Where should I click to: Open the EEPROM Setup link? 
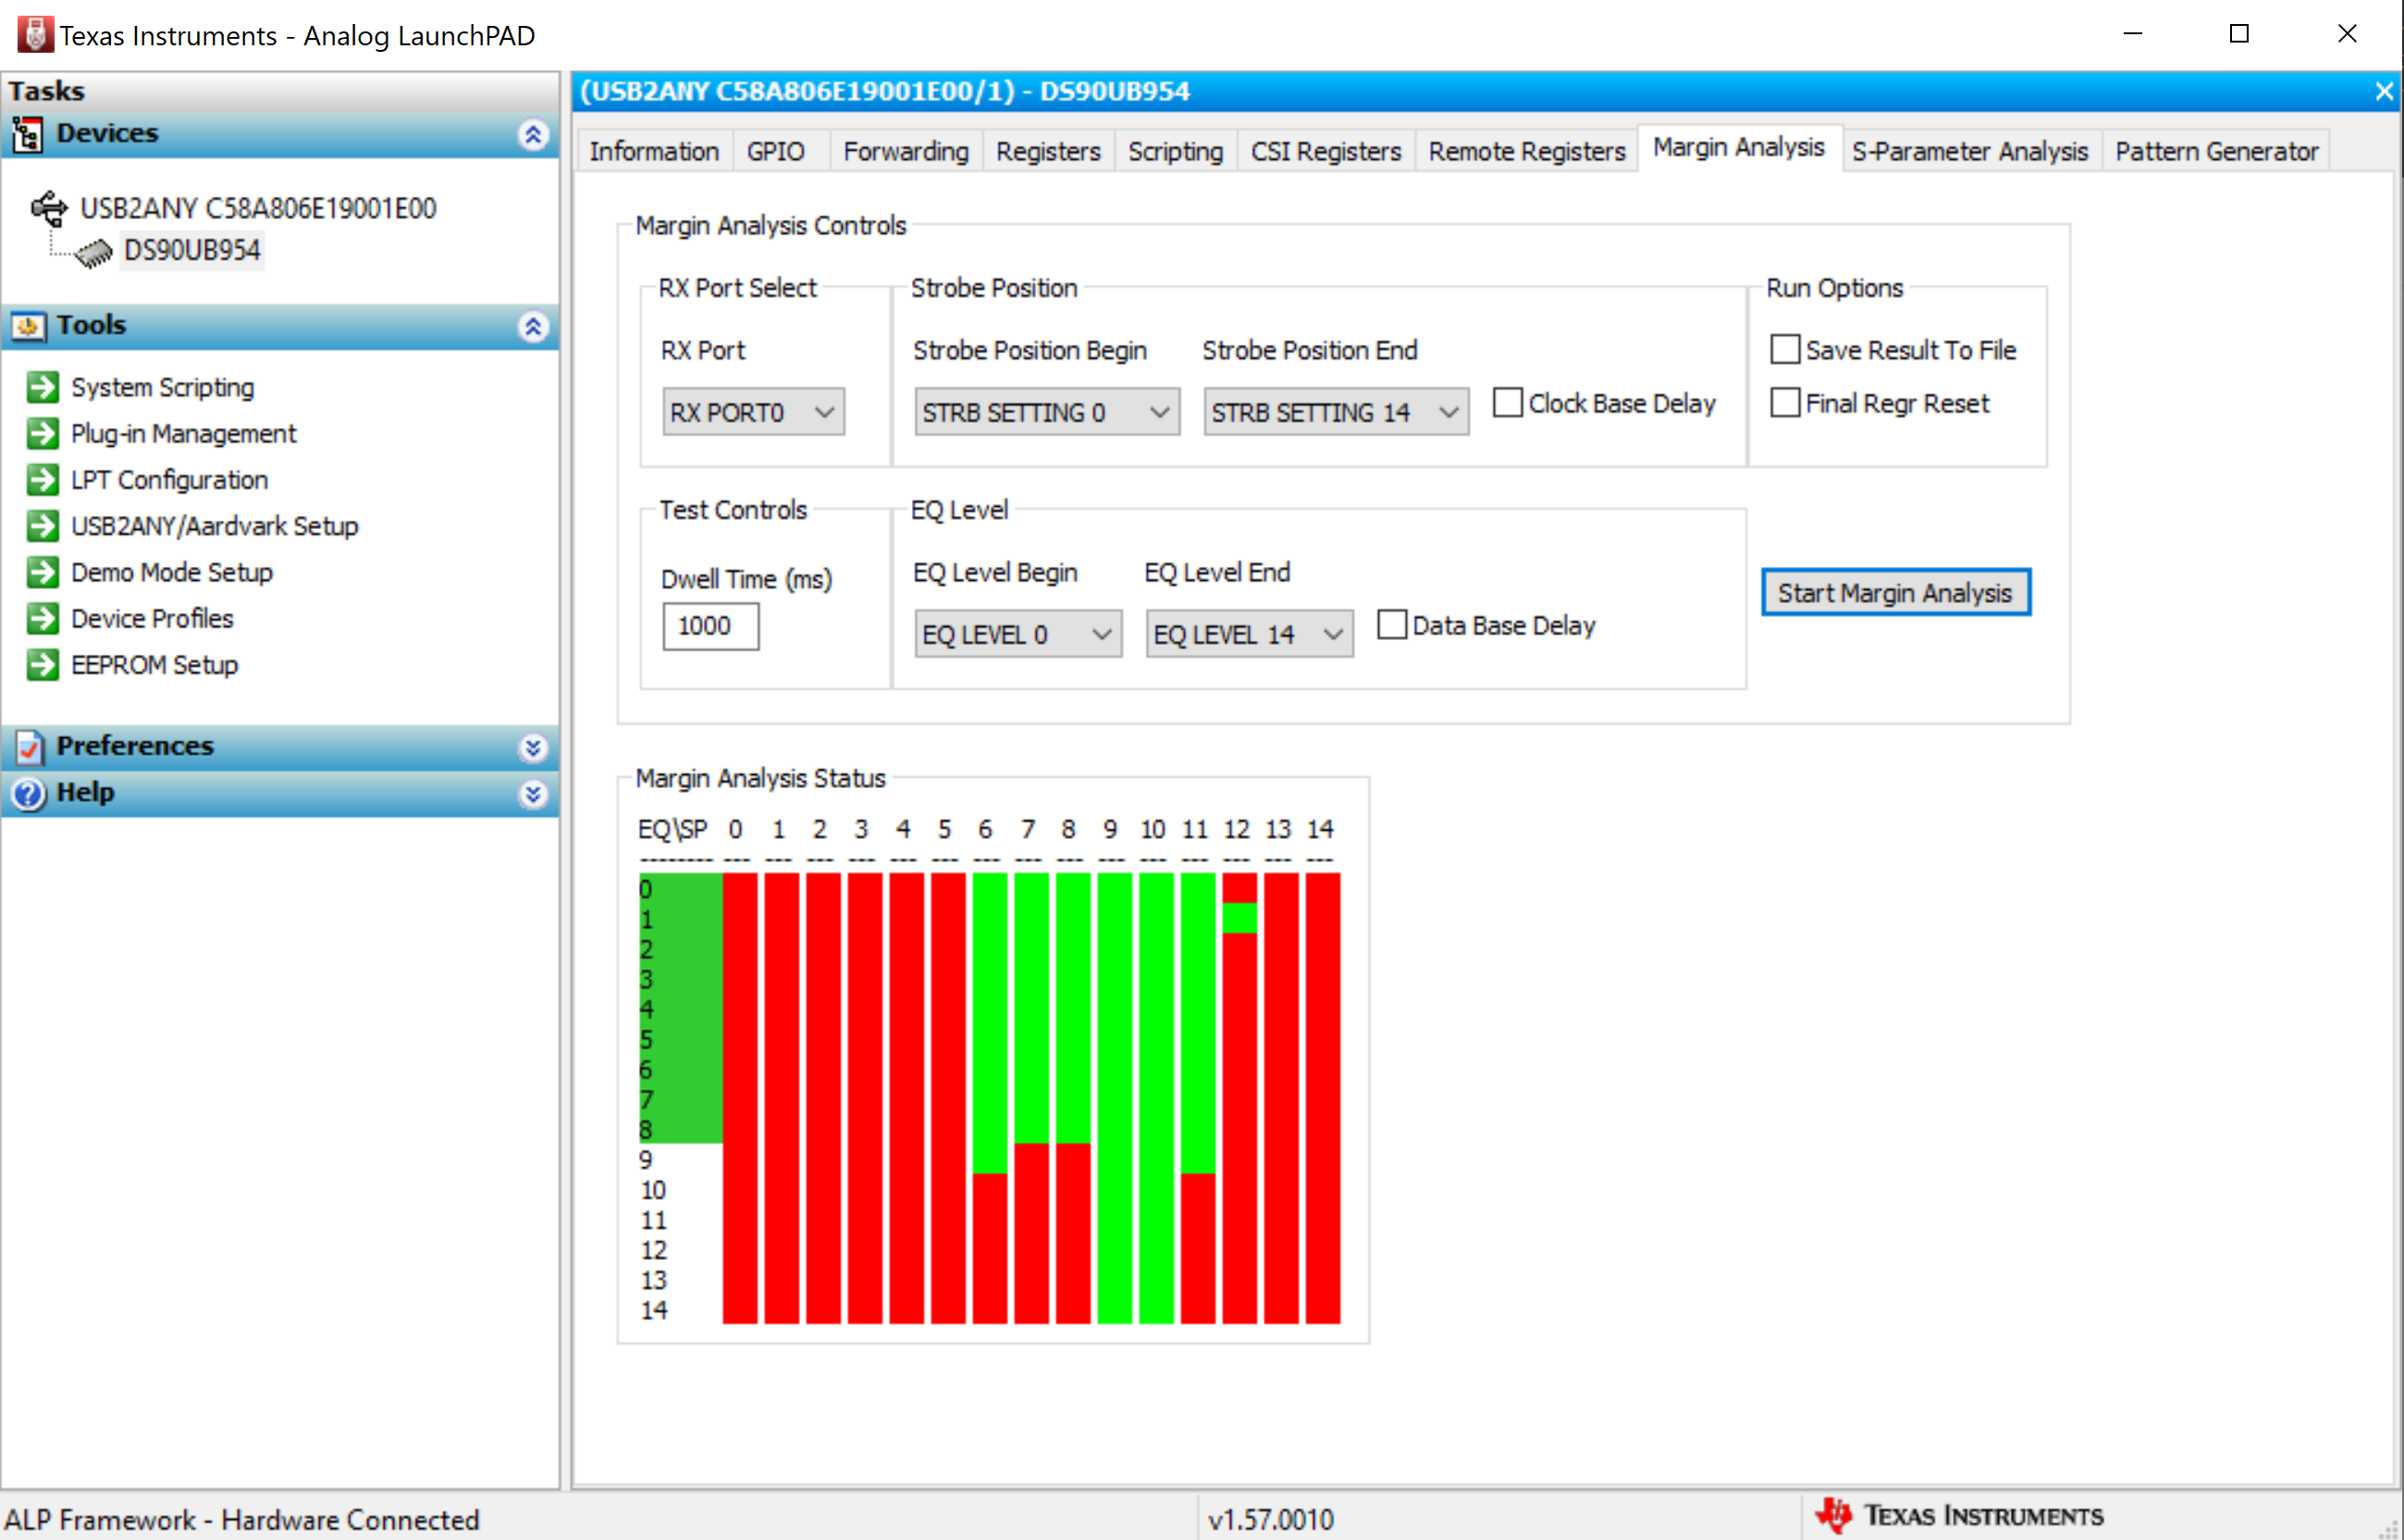click(x=154, y=664)
